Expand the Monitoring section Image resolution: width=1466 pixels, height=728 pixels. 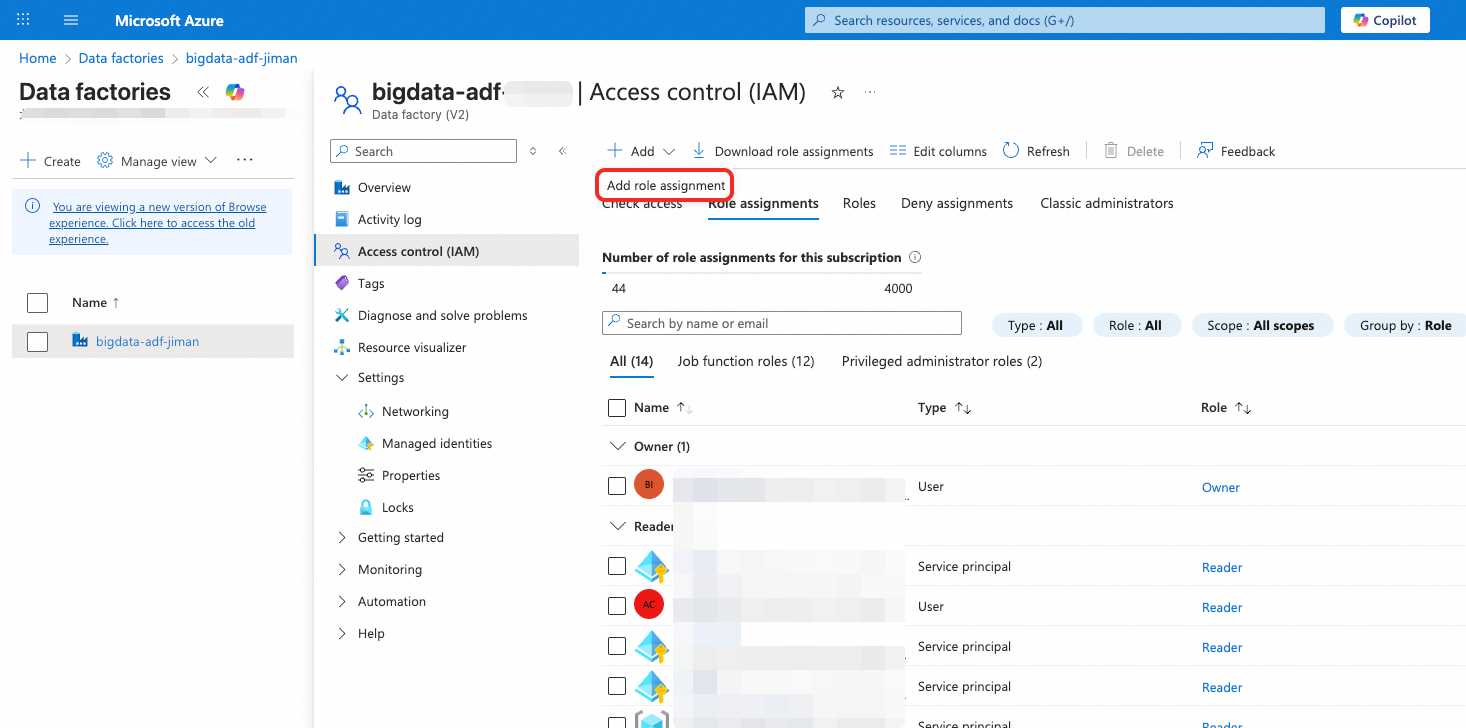pos(343,570)
